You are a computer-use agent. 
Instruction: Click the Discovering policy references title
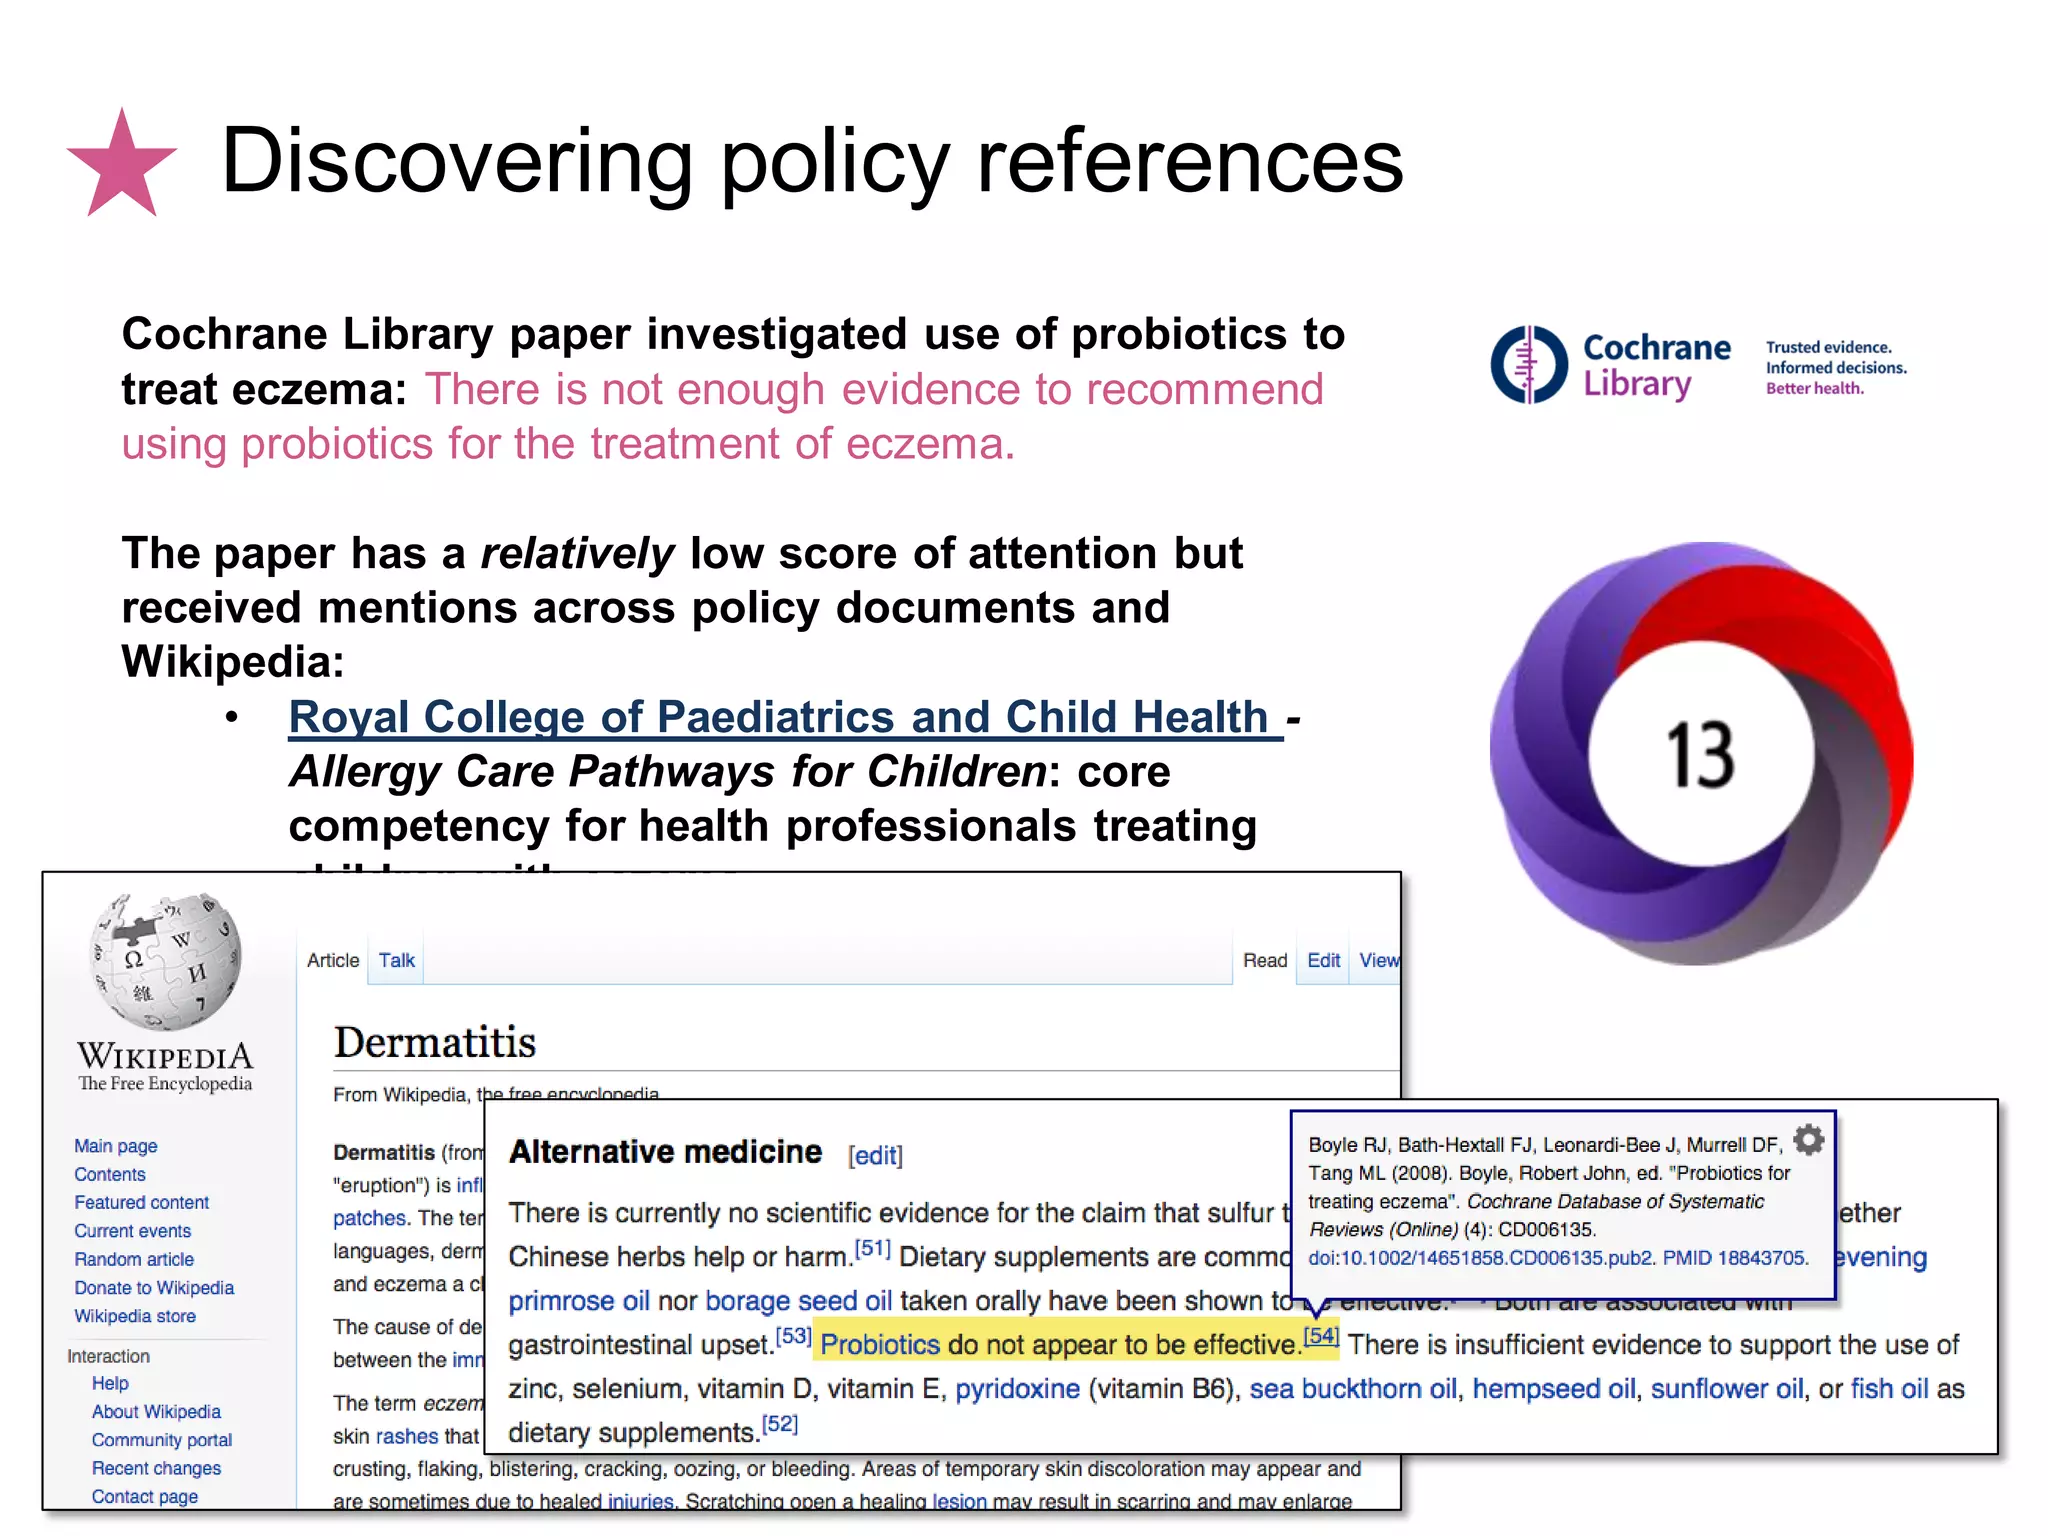coord(812,161)
